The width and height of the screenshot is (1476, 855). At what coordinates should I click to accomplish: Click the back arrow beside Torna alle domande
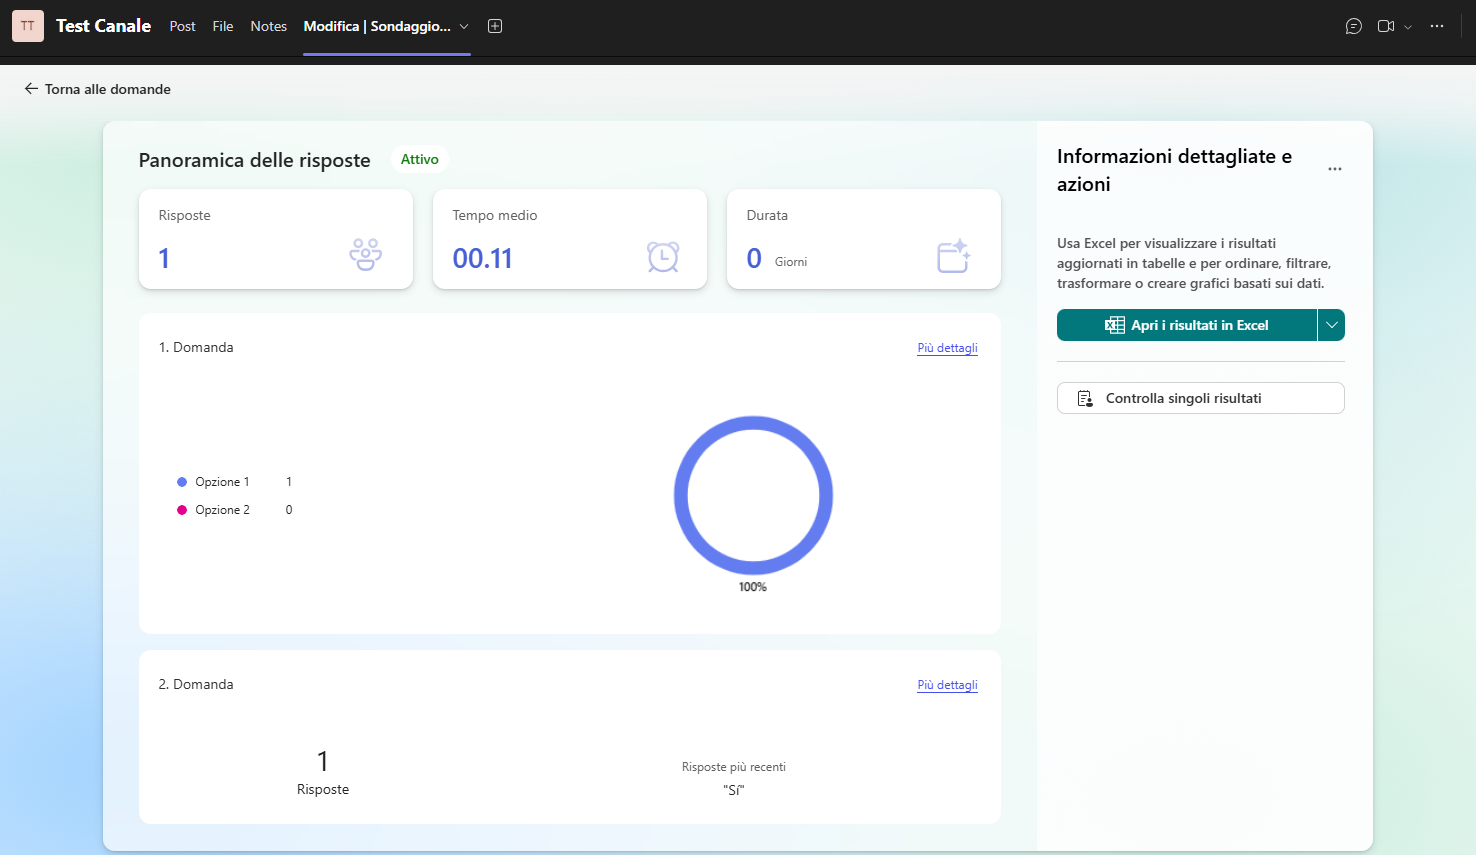pyautogui.click(x=31, y=89)
